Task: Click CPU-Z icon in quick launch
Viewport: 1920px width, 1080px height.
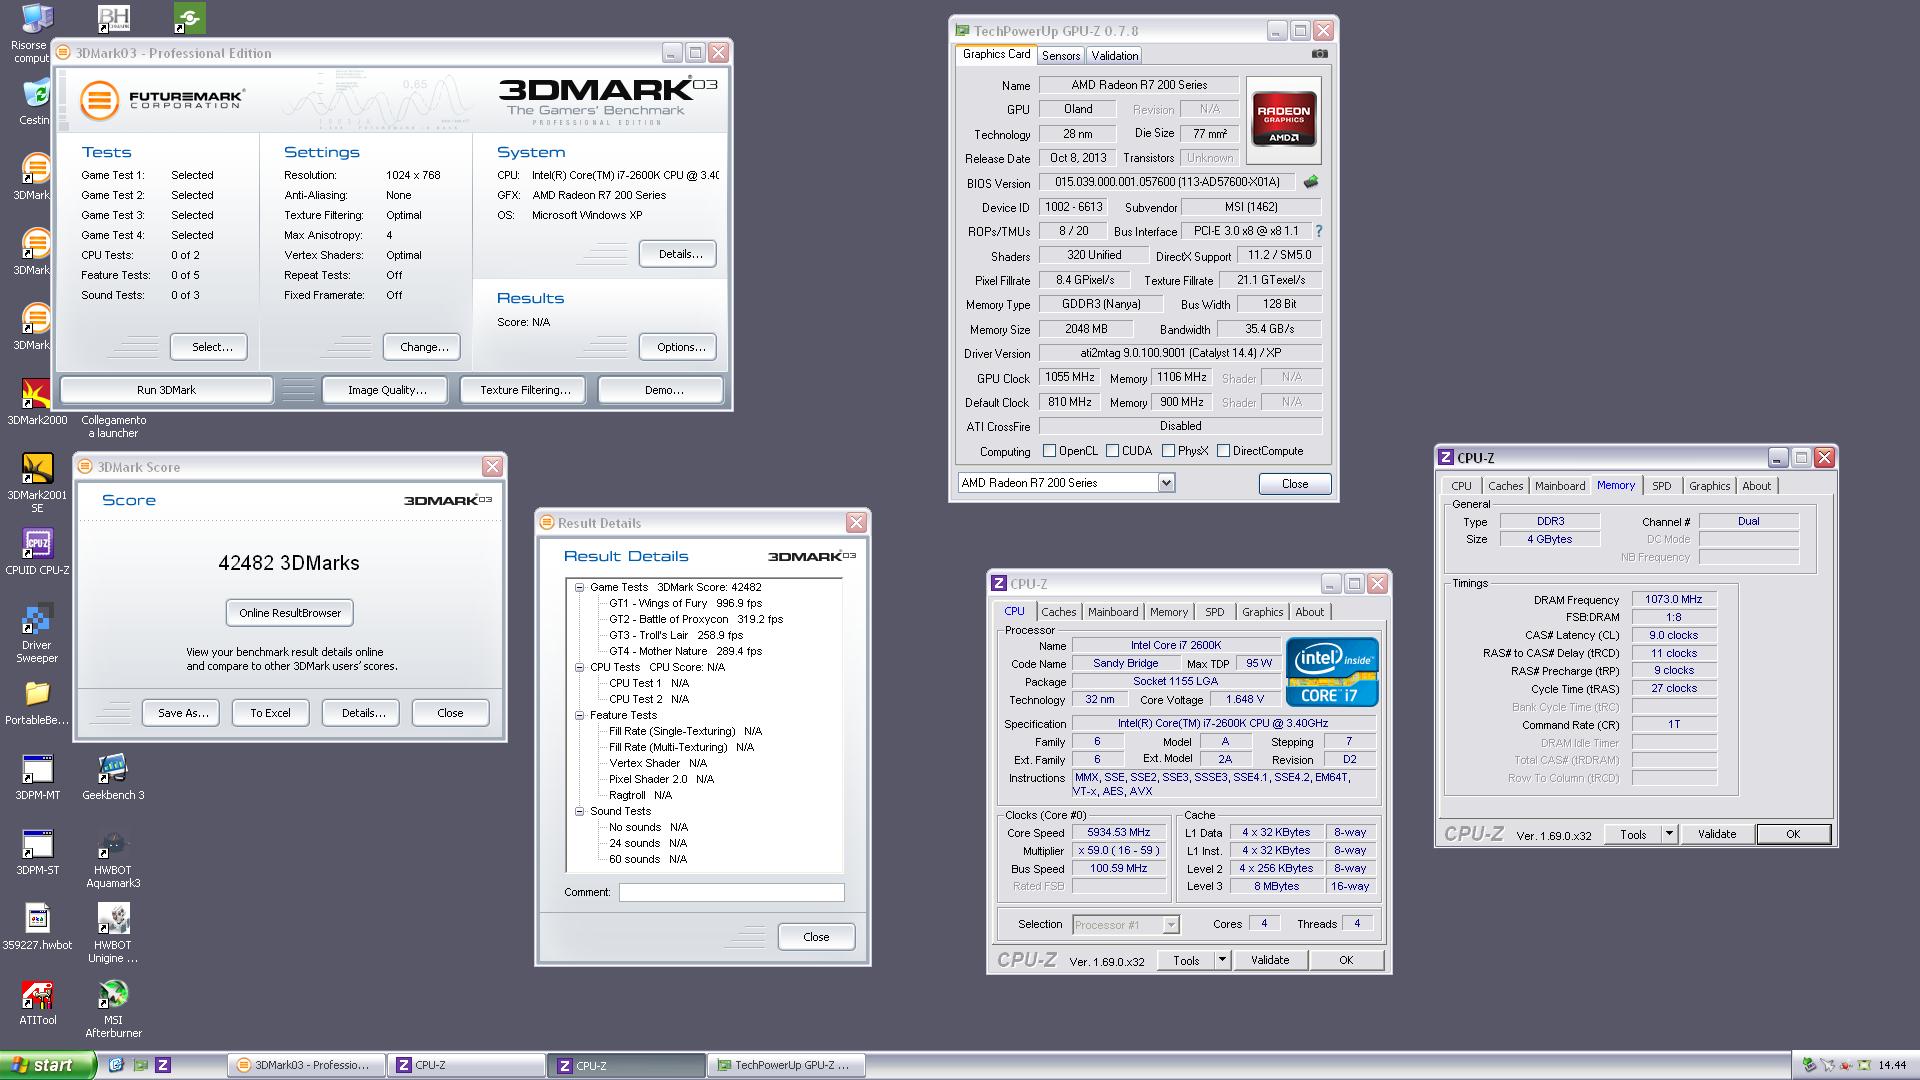Action: pyautogui.click(x=163, y=1065)
